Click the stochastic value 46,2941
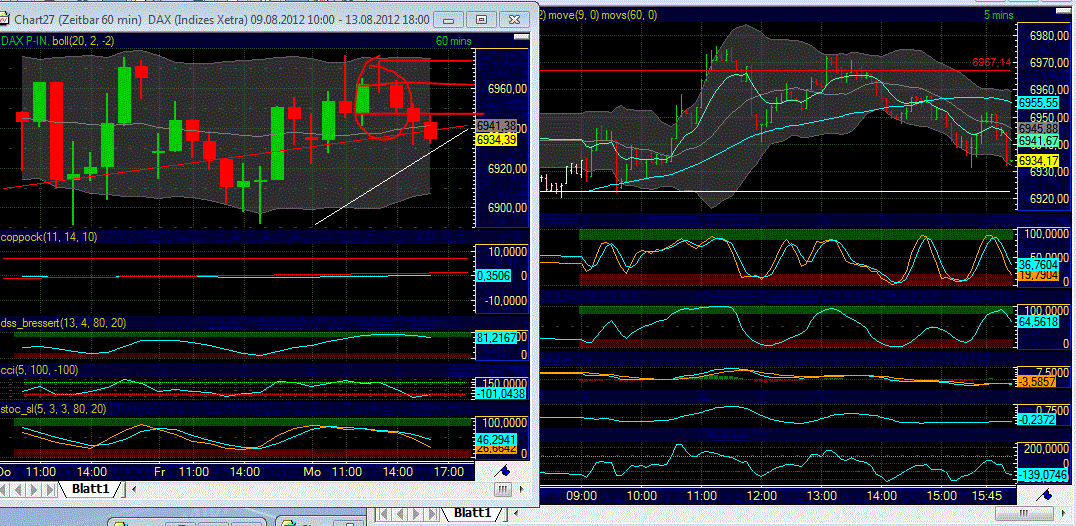Viewport: 1076px width, 526px height. (x=495, y=438)
